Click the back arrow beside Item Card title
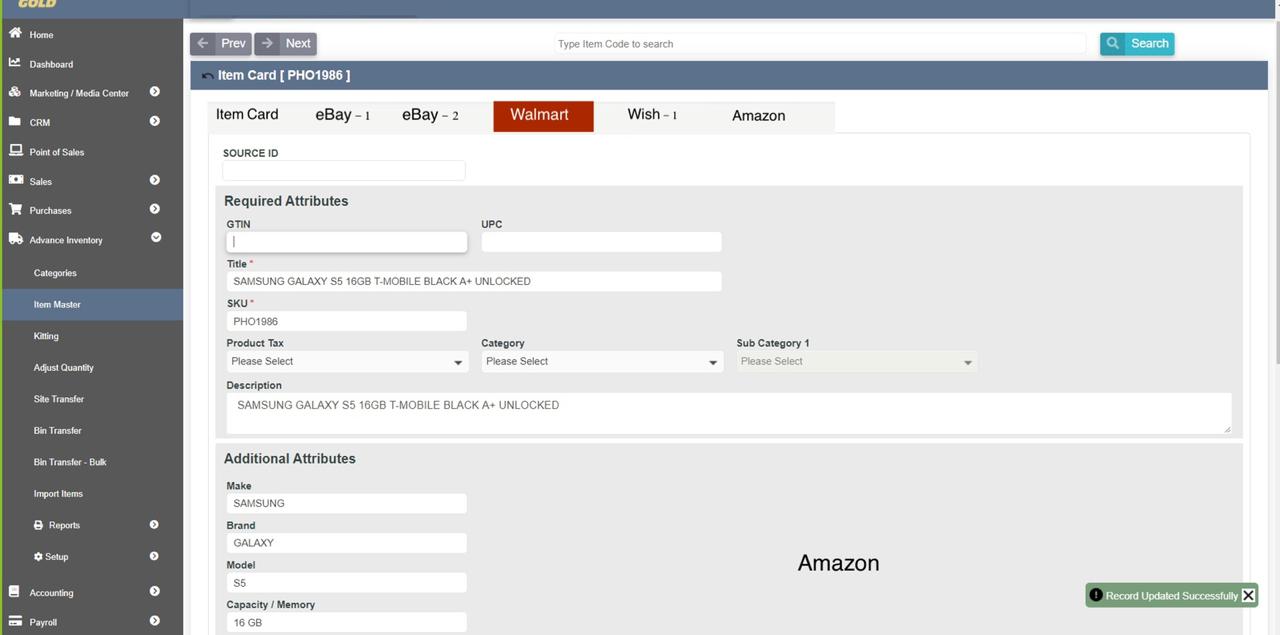 [x=207, y=76]
